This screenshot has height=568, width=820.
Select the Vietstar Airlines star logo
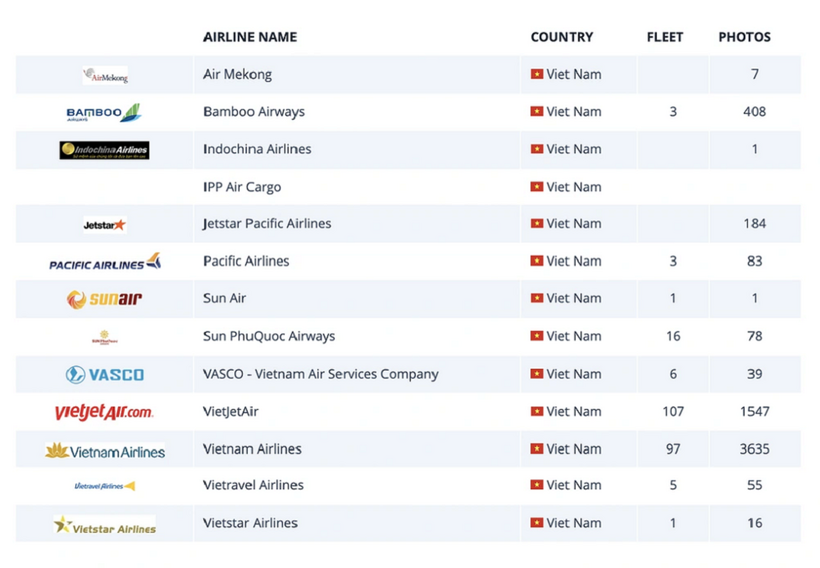105,525
